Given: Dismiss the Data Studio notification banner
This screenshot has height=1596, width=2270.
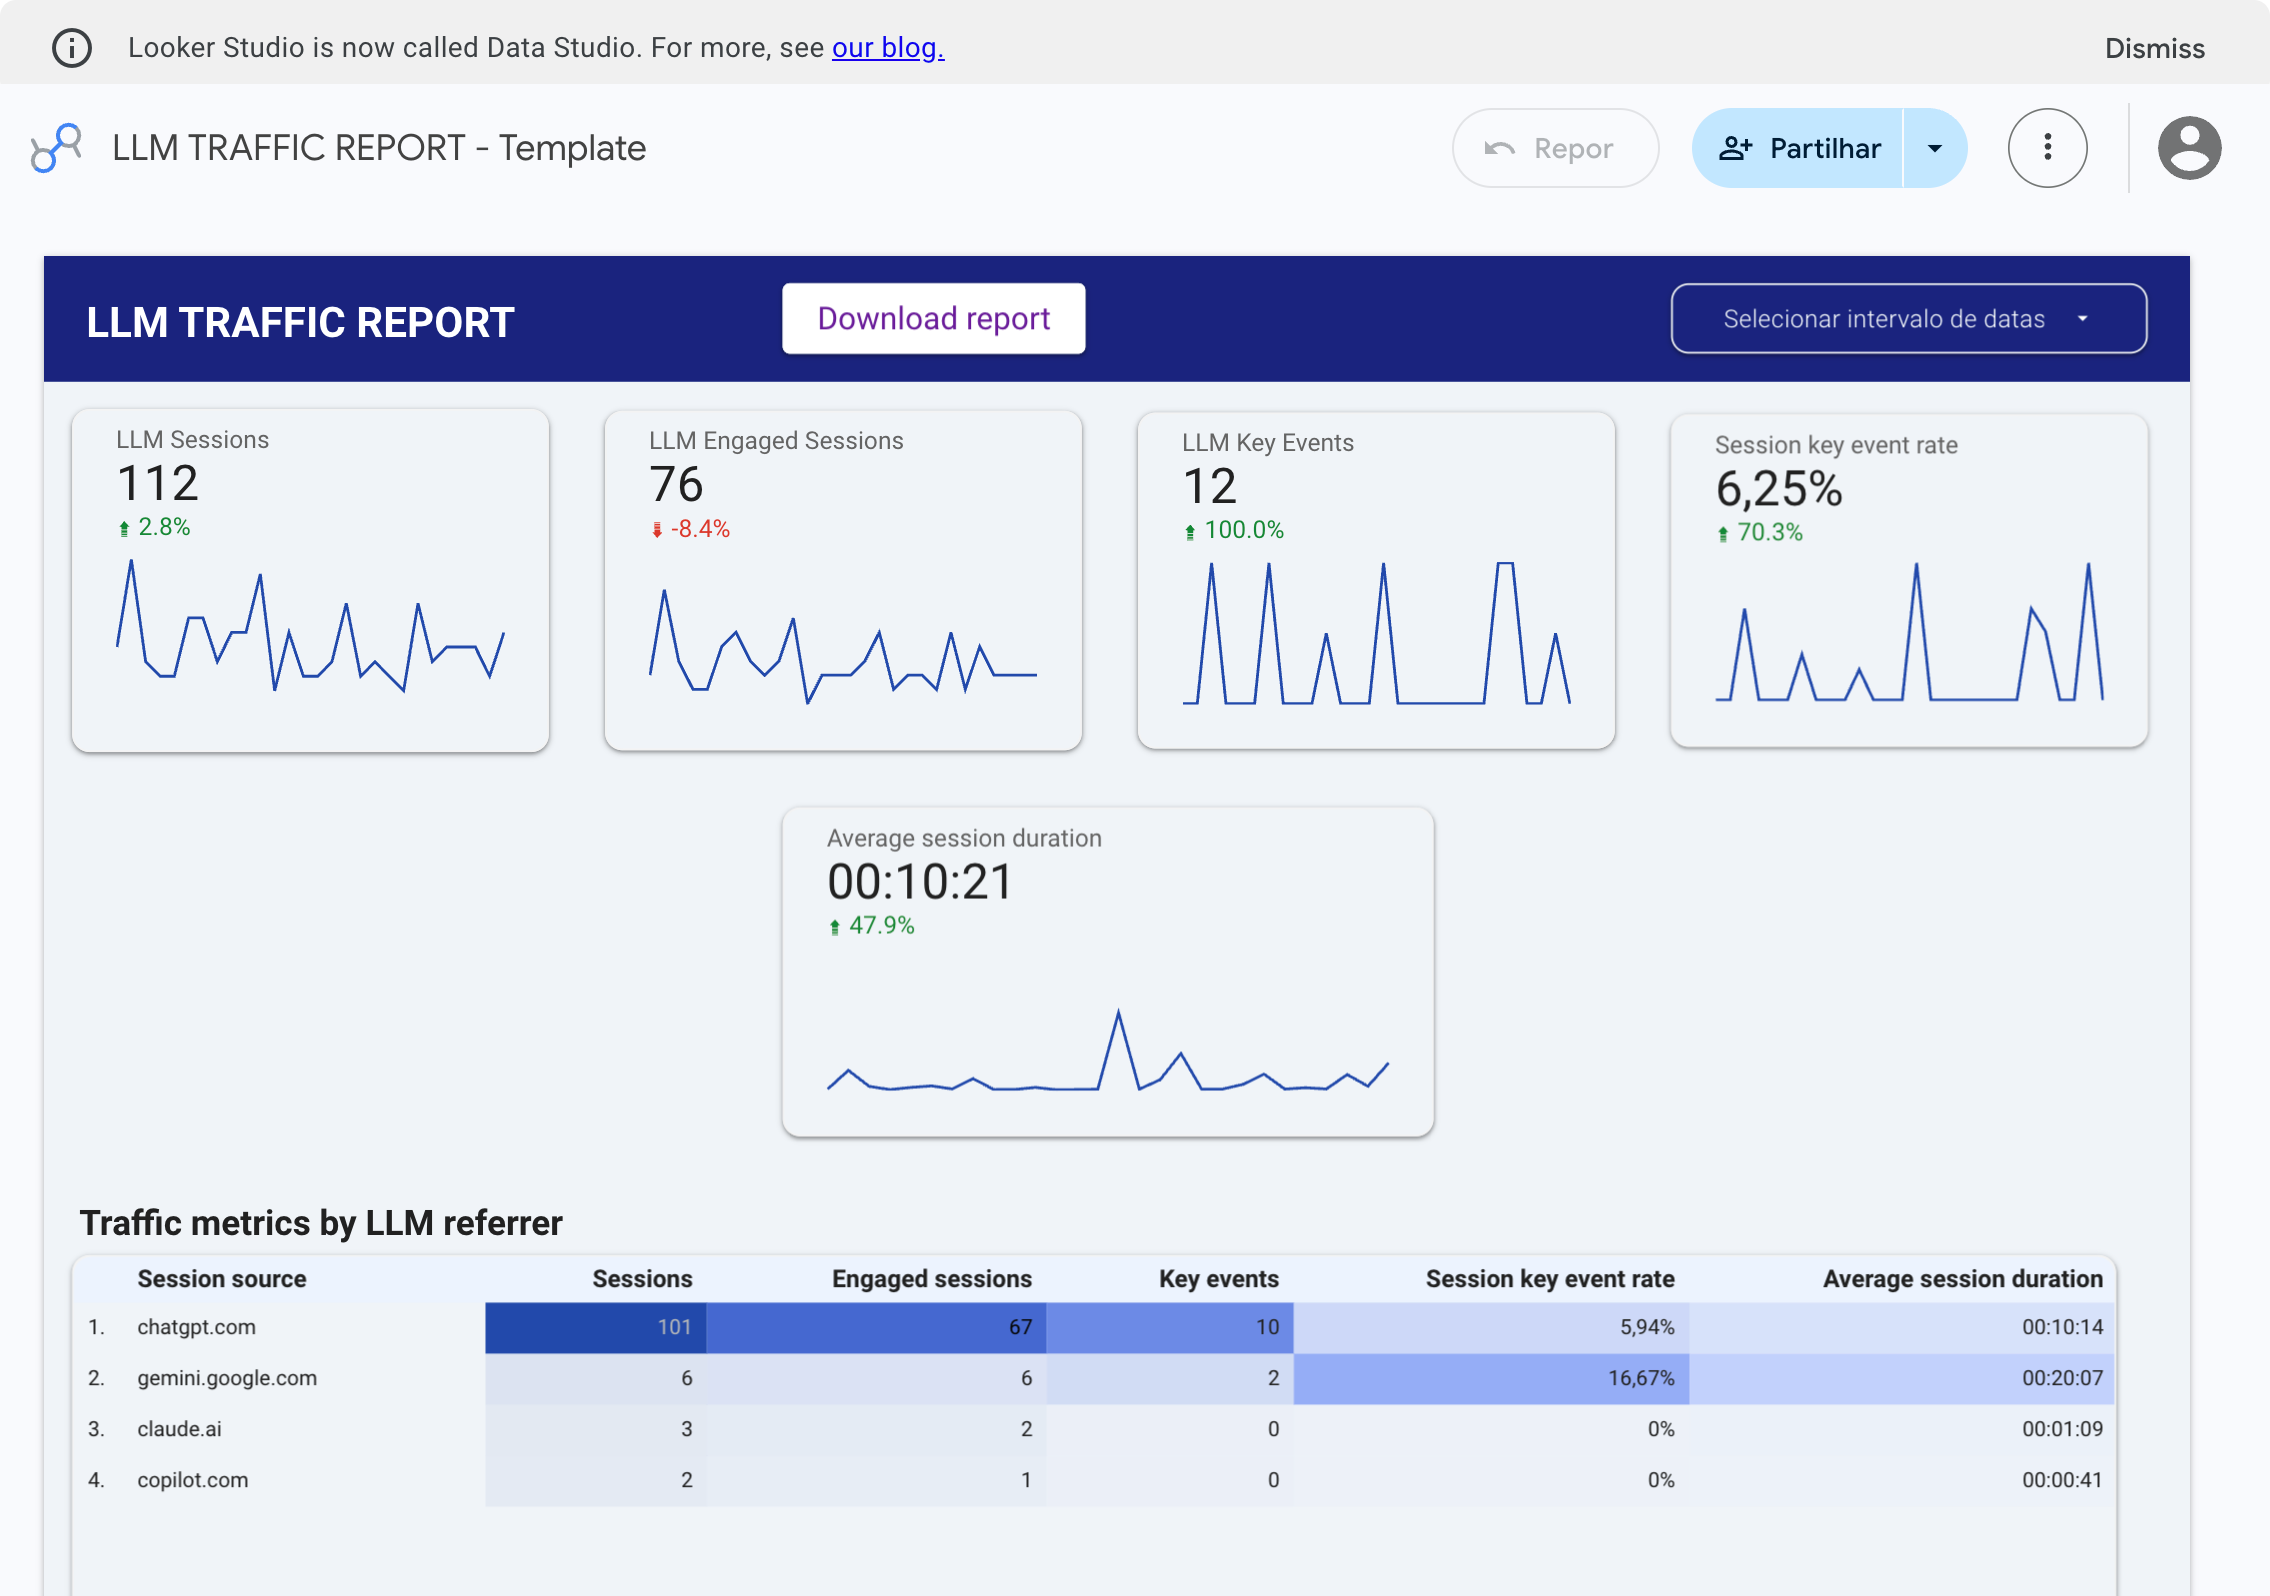Looking at the screenshot, I should click(2154, 47).
